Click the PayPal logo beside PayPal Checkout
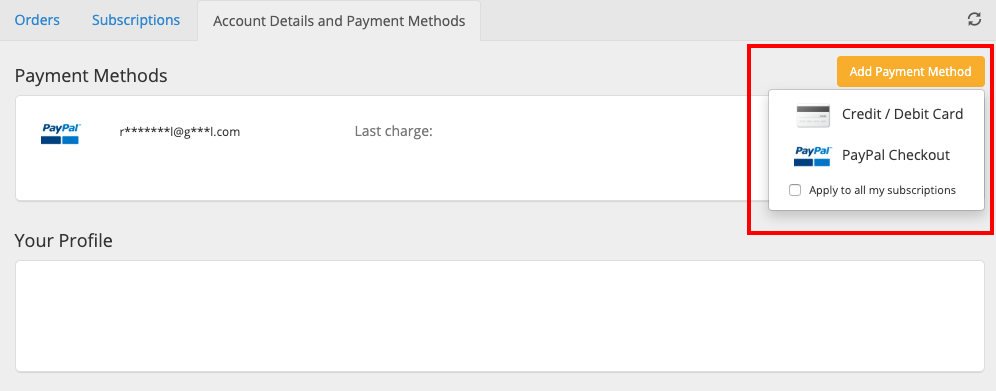 click(812, 156)
